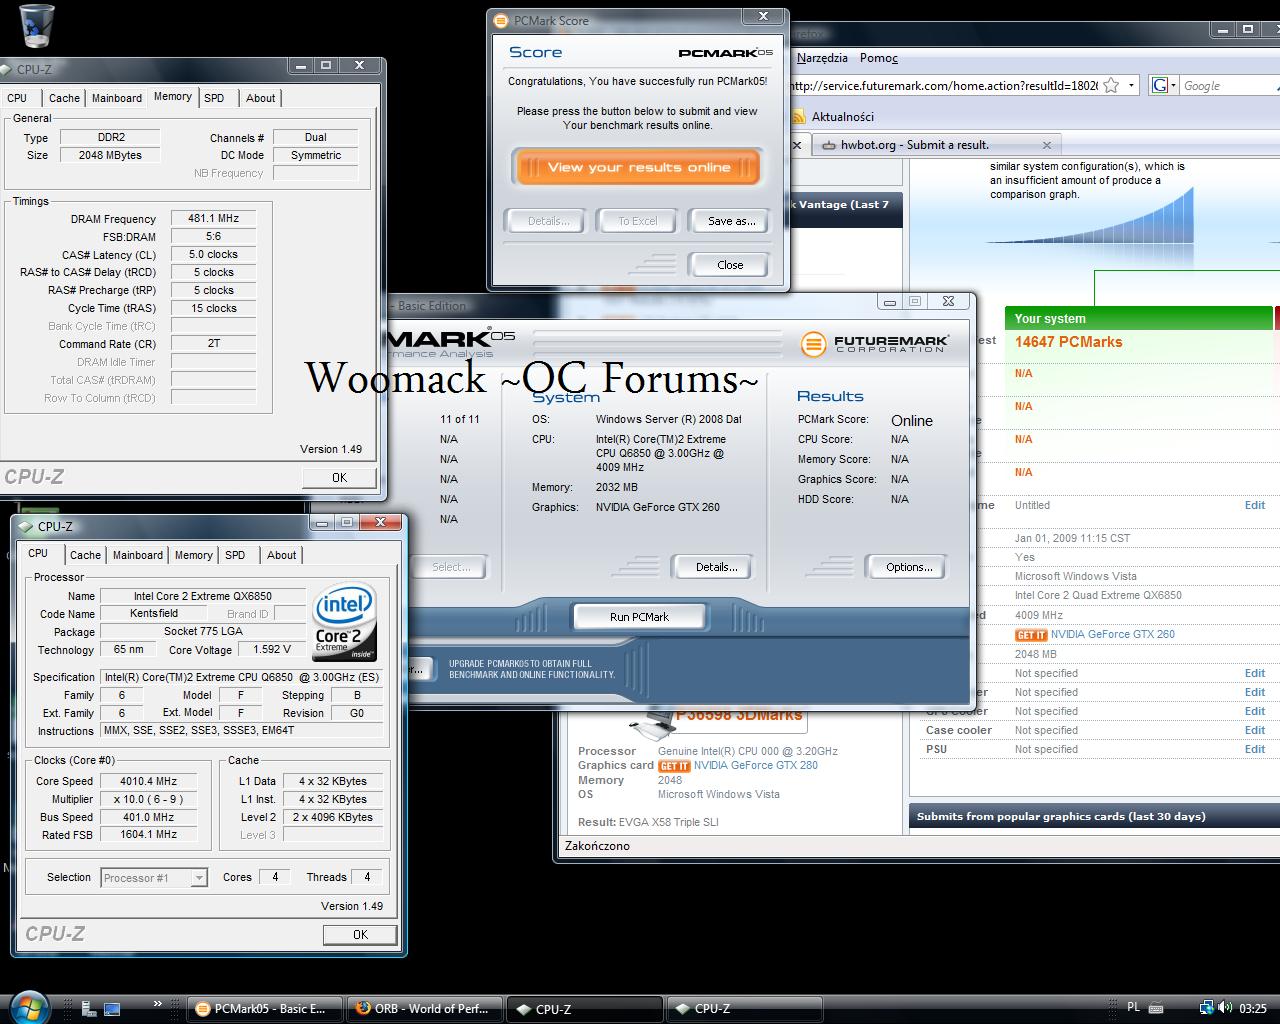Open the NVIDIA GeForce GTX 260 link
1280x1024 pixels.
click(1113, 634)
